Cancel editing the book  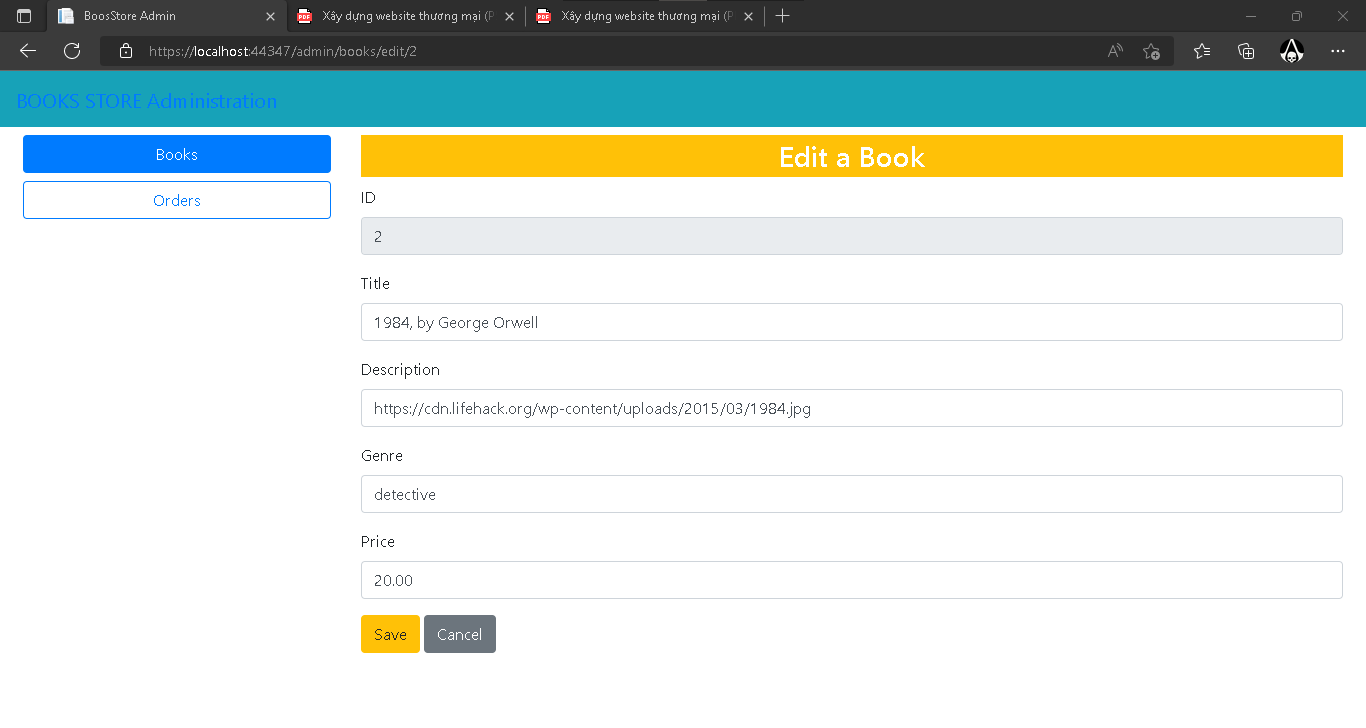(x=460, y=634)
